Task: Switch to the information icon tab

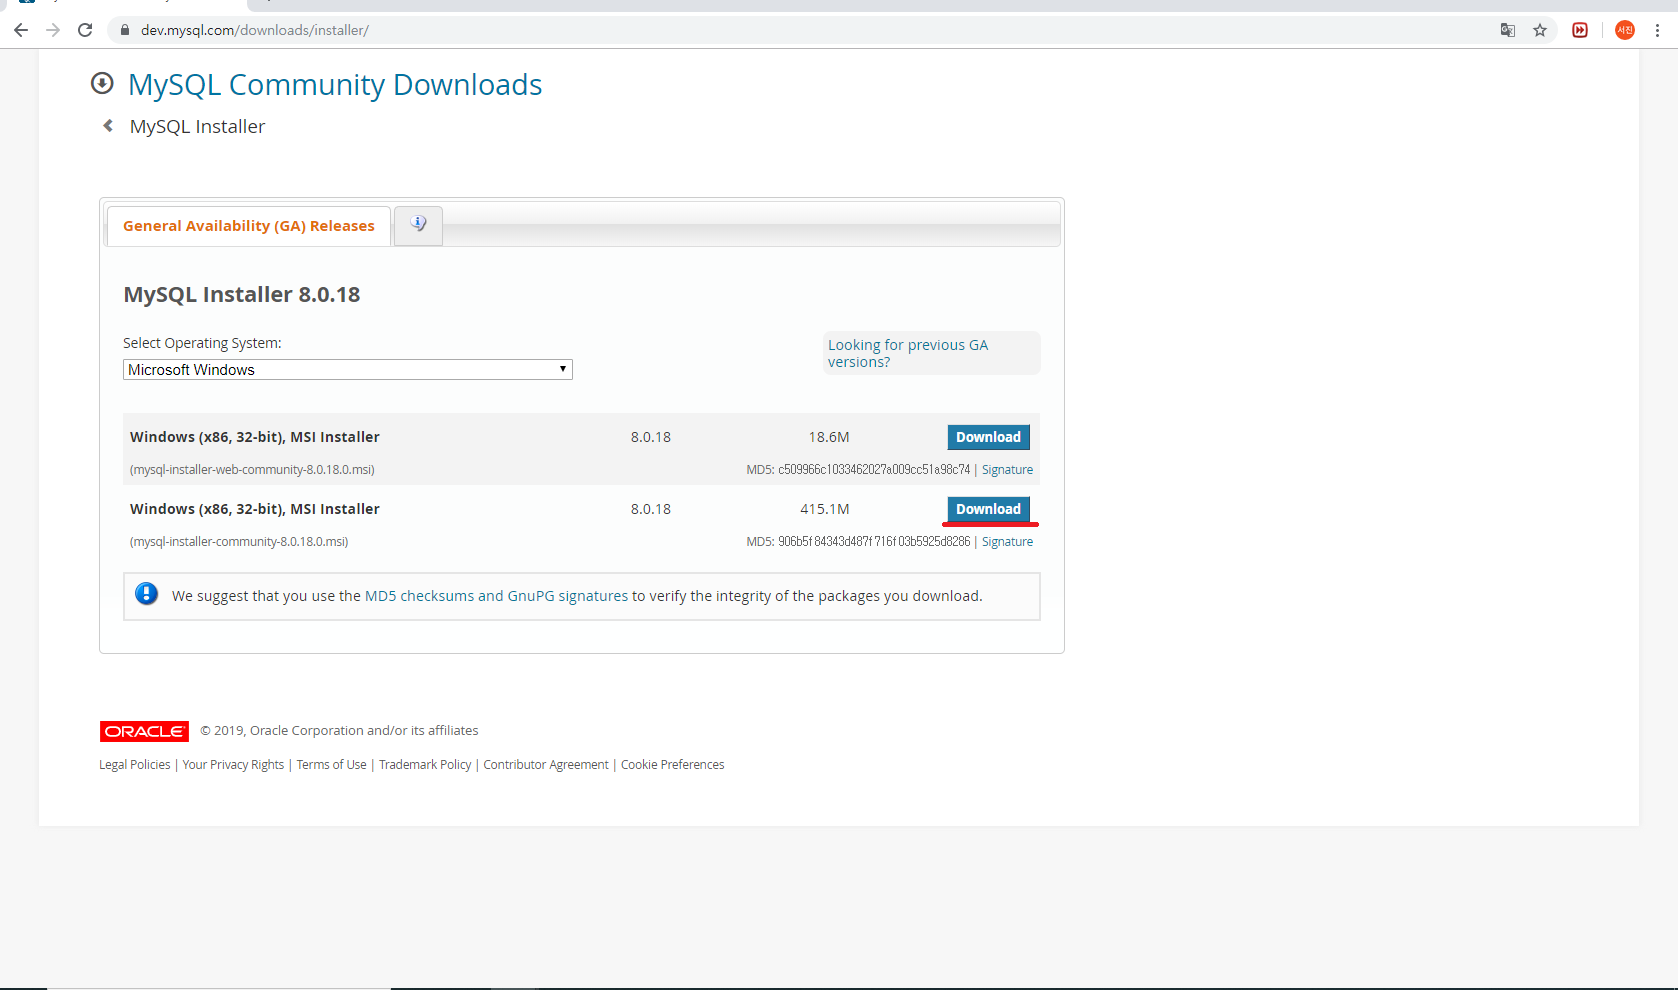Action: (418, 224)
